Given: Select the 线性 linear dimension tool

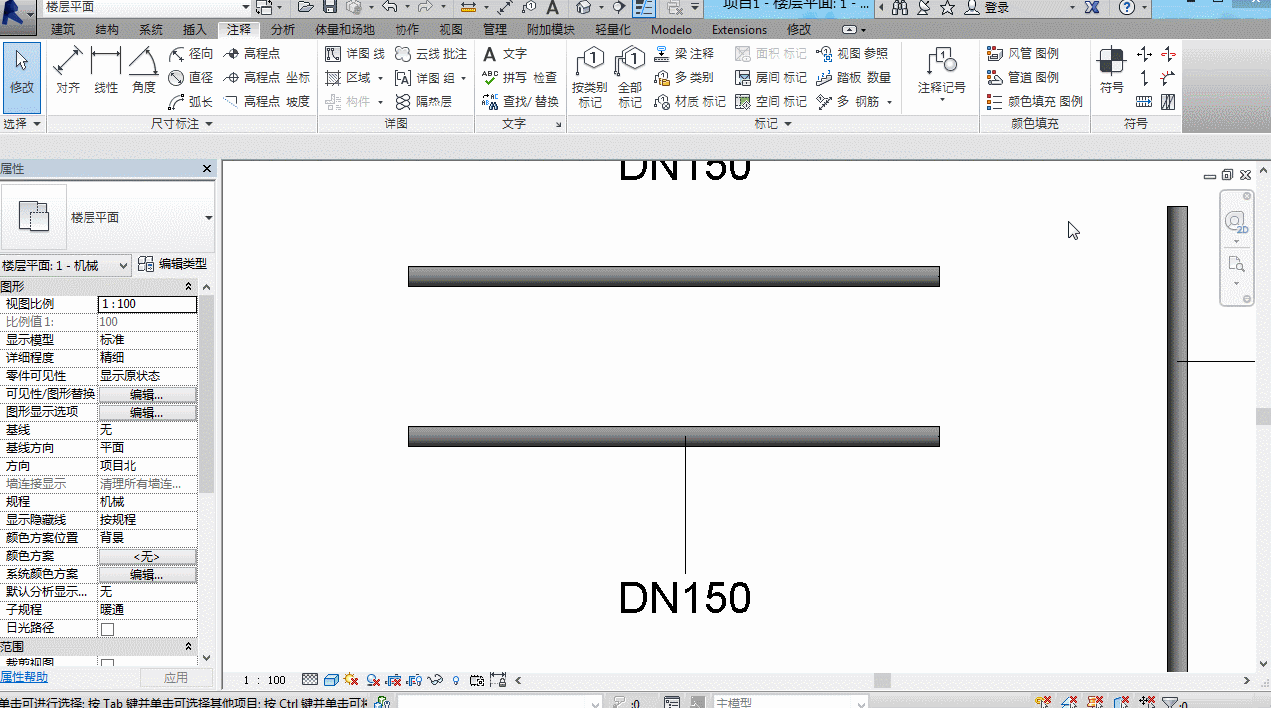Looking at the screenshot, I should pyautogui.click(x=106, y=70).
